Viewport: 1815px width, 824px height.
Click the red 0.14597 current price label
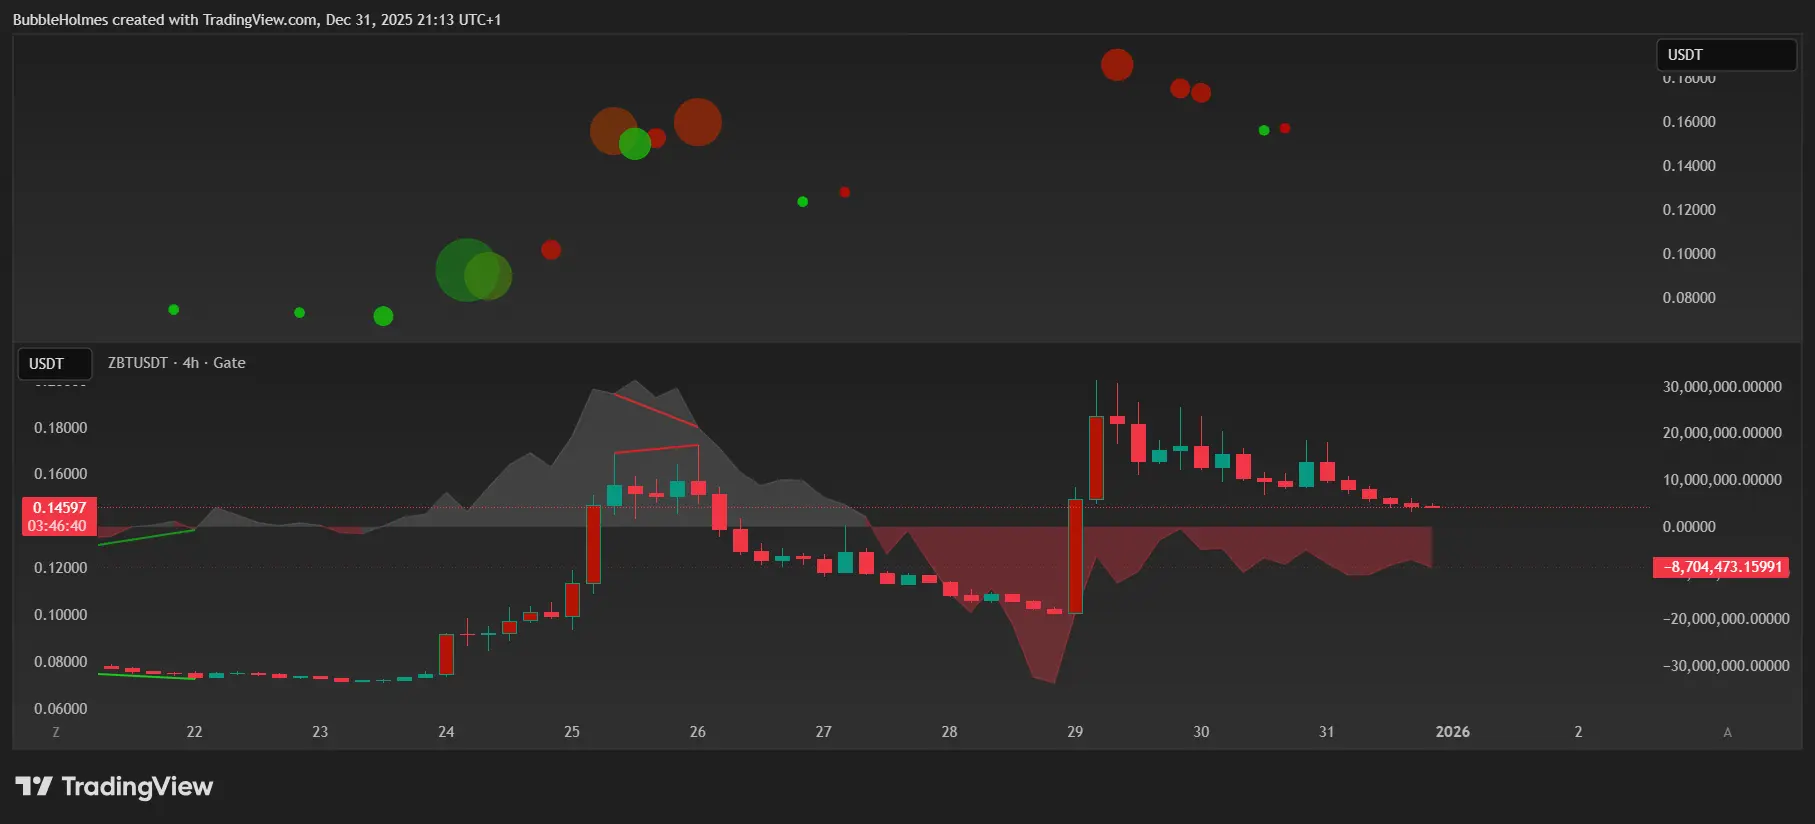59,516
